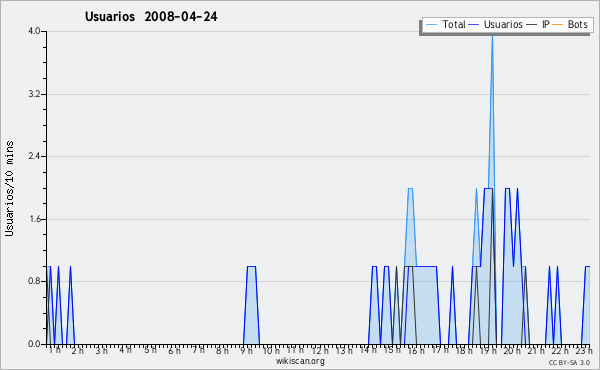Click the x-axis label '4 h'
Image resolution: width=600 pixels, height=370 pixels.
(126, 350)
